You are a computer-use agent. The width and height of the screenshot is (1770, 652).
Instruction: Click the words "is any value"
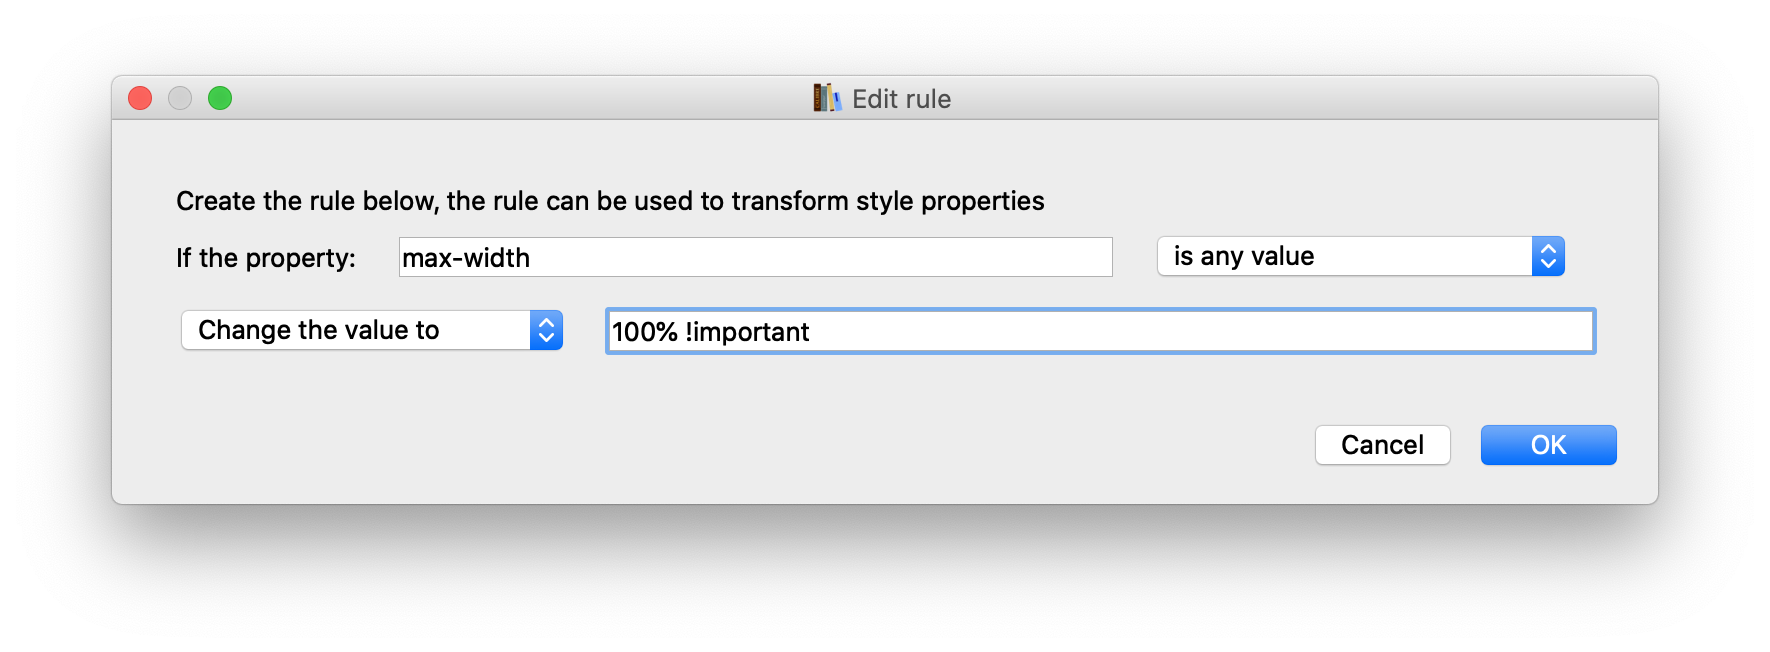click(x=1244, y=257)
